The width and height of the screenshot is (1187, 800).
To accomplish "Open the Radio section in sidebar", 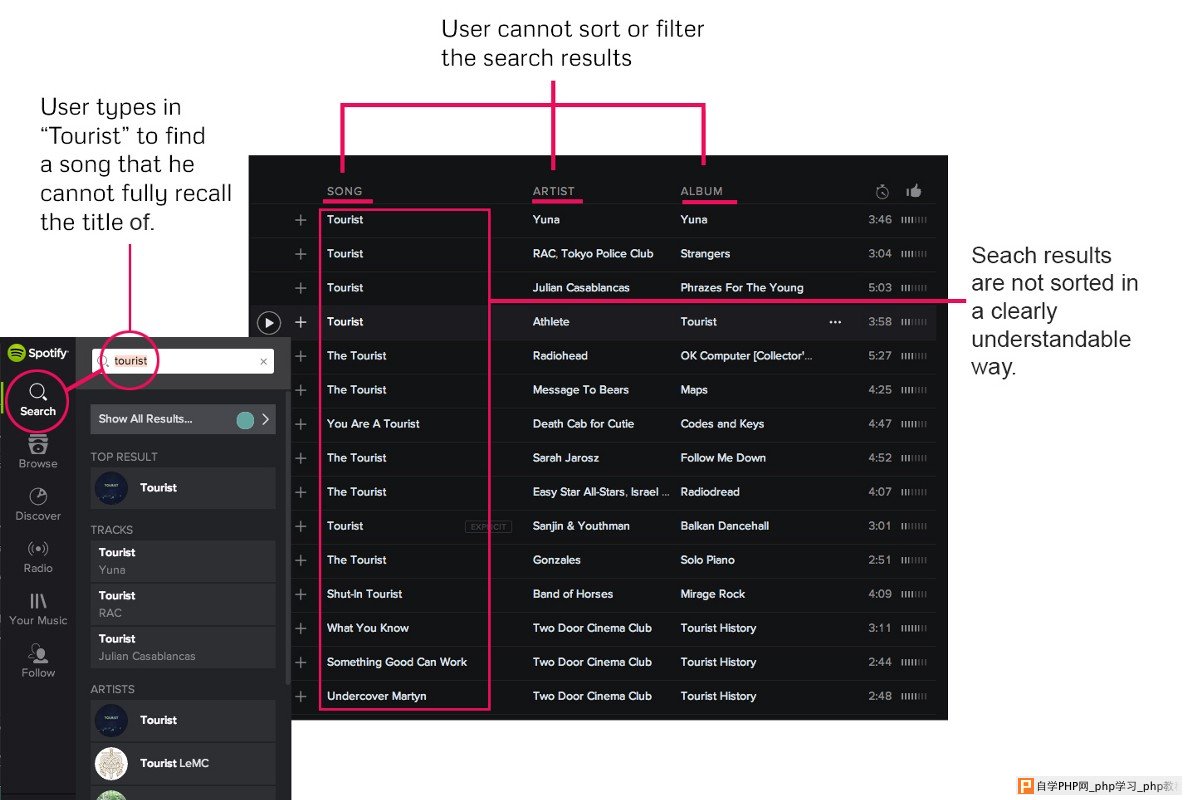I will (38, 556).
